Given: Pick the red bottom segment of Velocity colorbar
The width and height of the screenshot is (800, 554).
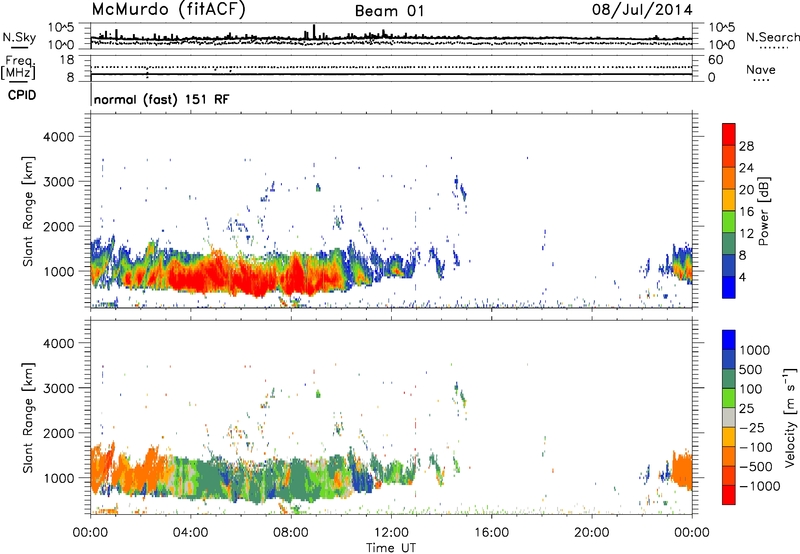Looking at the screenshot, I should click(729, 495).
